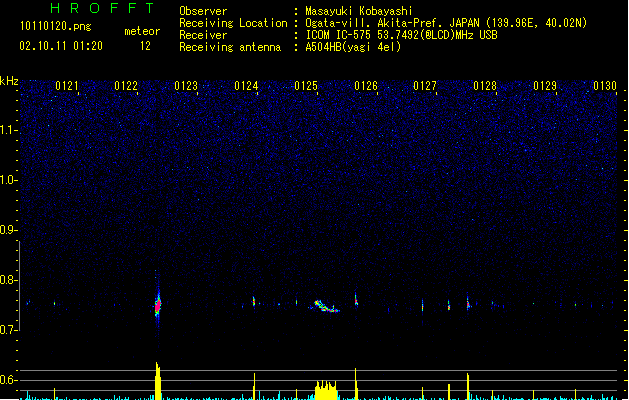Click the long drifting echo after 0125
Viewport: 629px width, 400px height.
point(326,306)
